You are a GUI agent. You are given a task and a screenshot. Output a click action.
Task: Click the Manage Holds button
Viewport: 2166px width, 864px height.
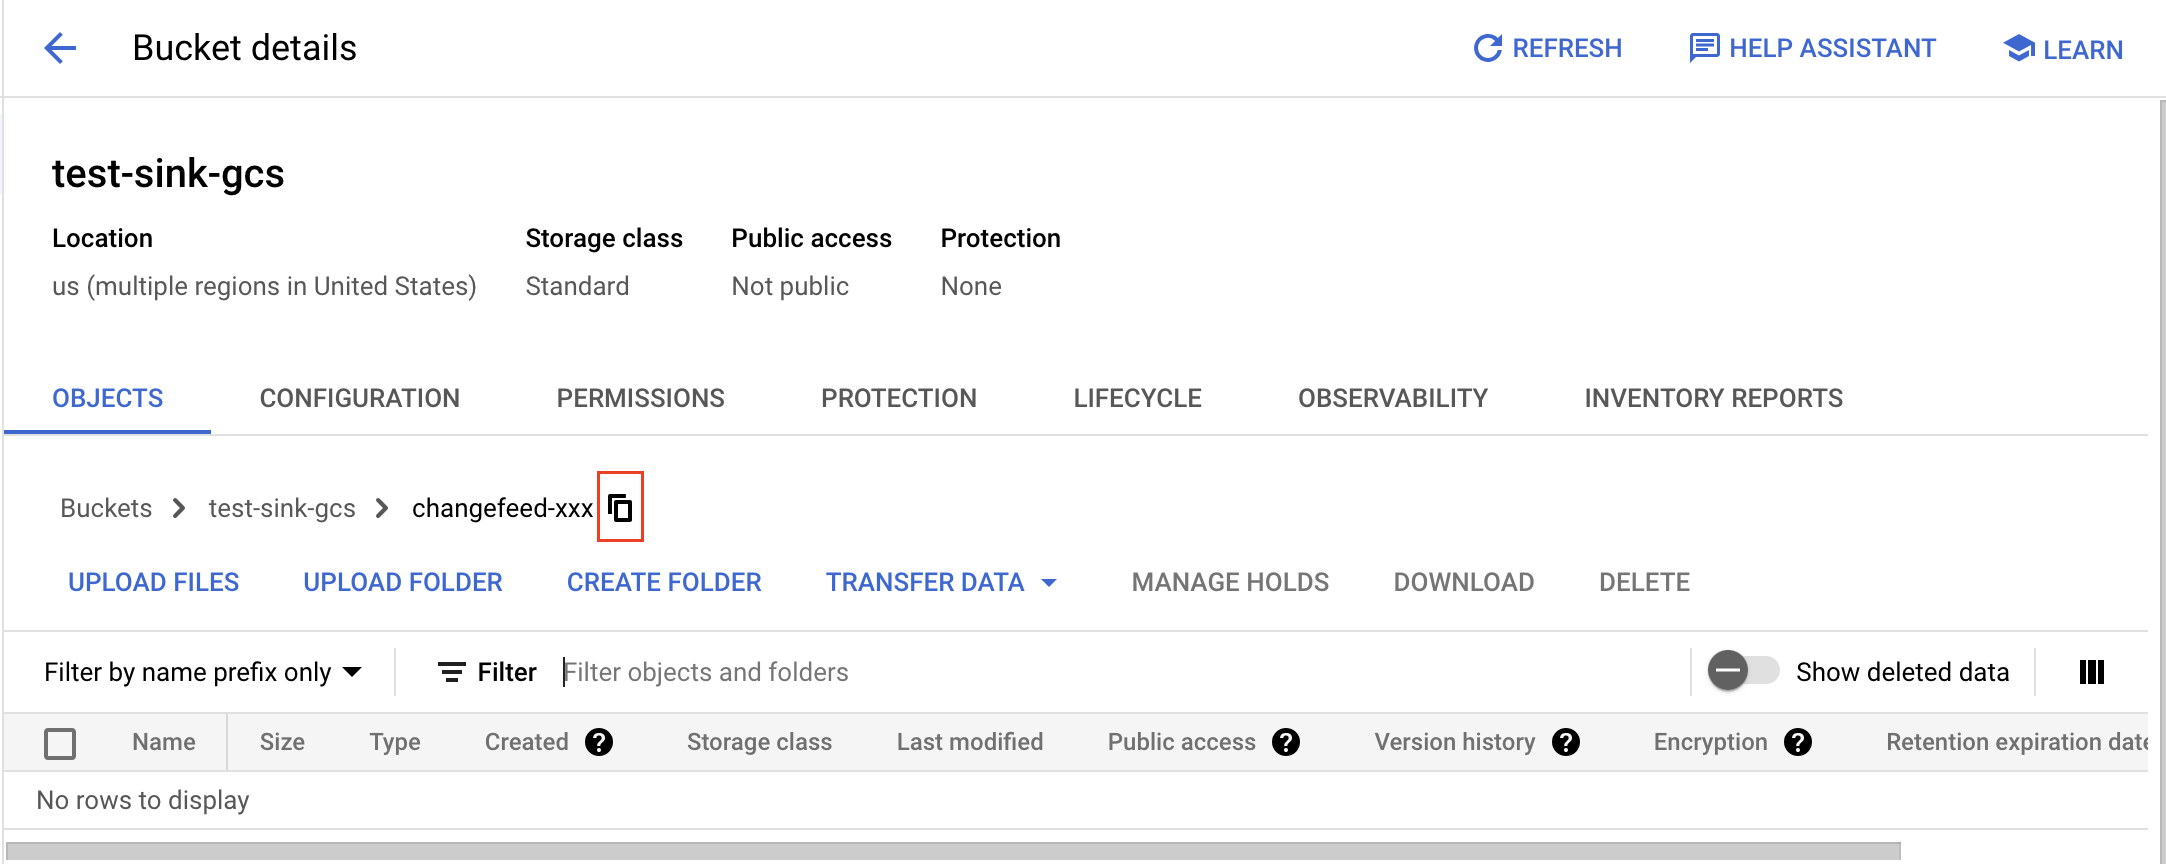point(1230,582)
